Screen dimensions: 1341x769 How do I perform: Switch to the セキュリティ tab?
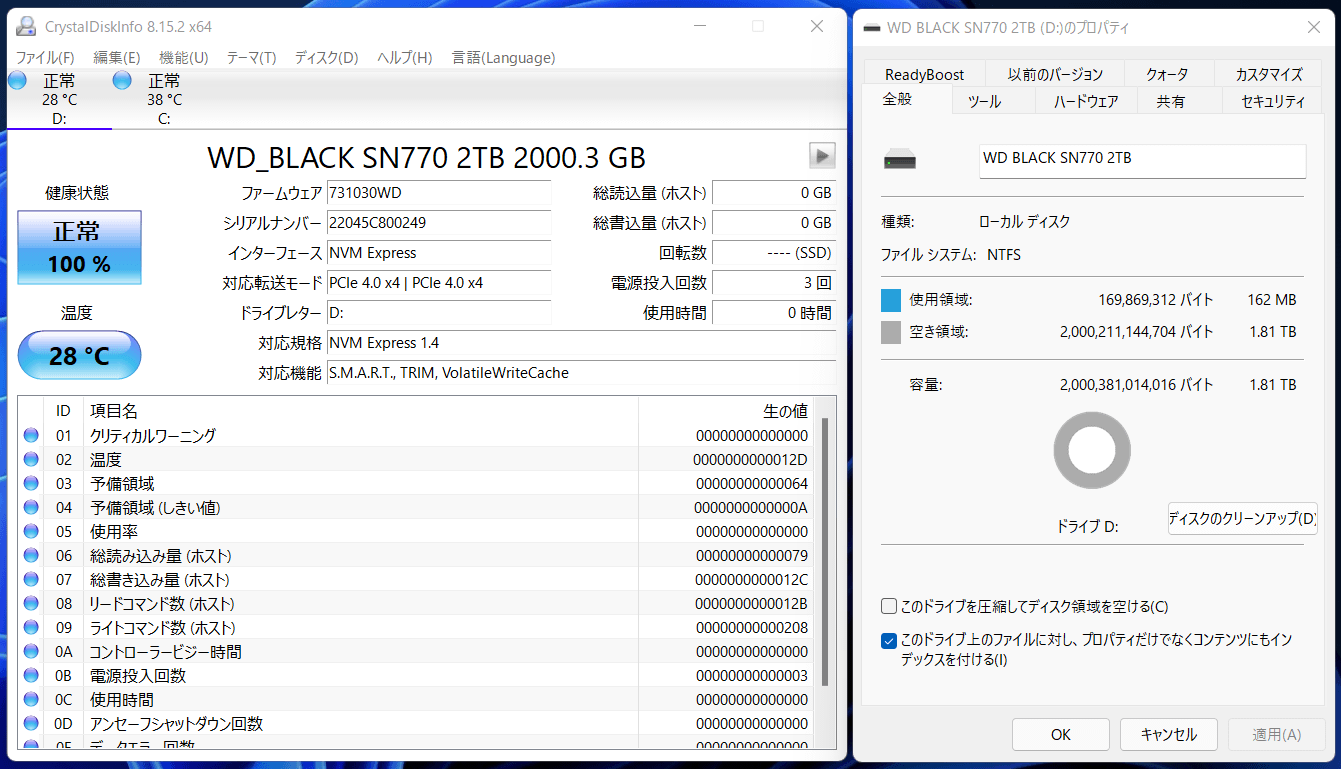pos(1273,101)
